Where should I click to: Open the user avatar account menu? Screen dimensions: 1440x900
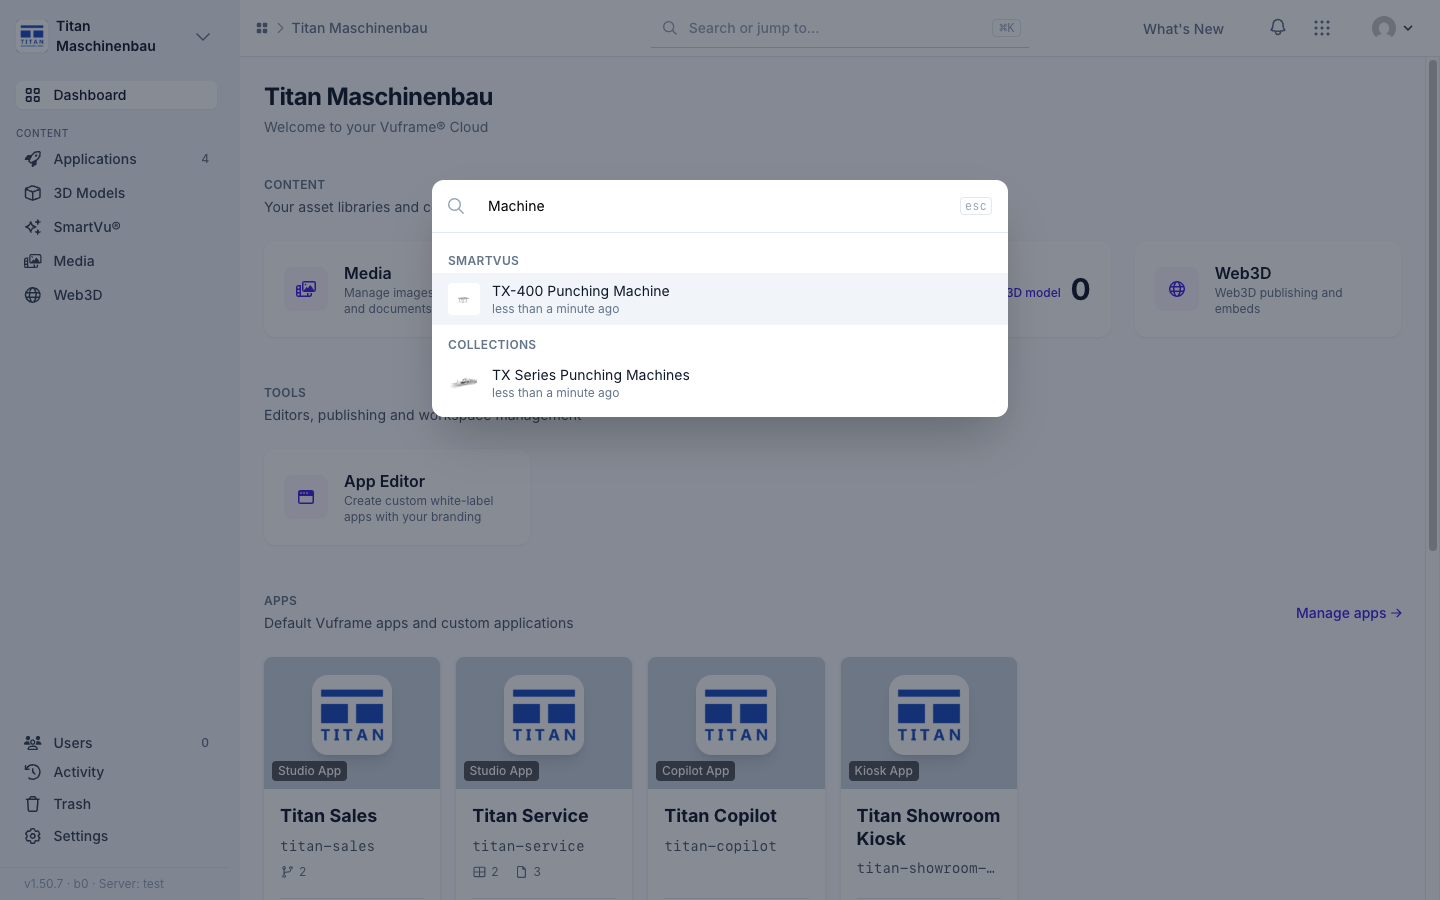coord(1392,28)
